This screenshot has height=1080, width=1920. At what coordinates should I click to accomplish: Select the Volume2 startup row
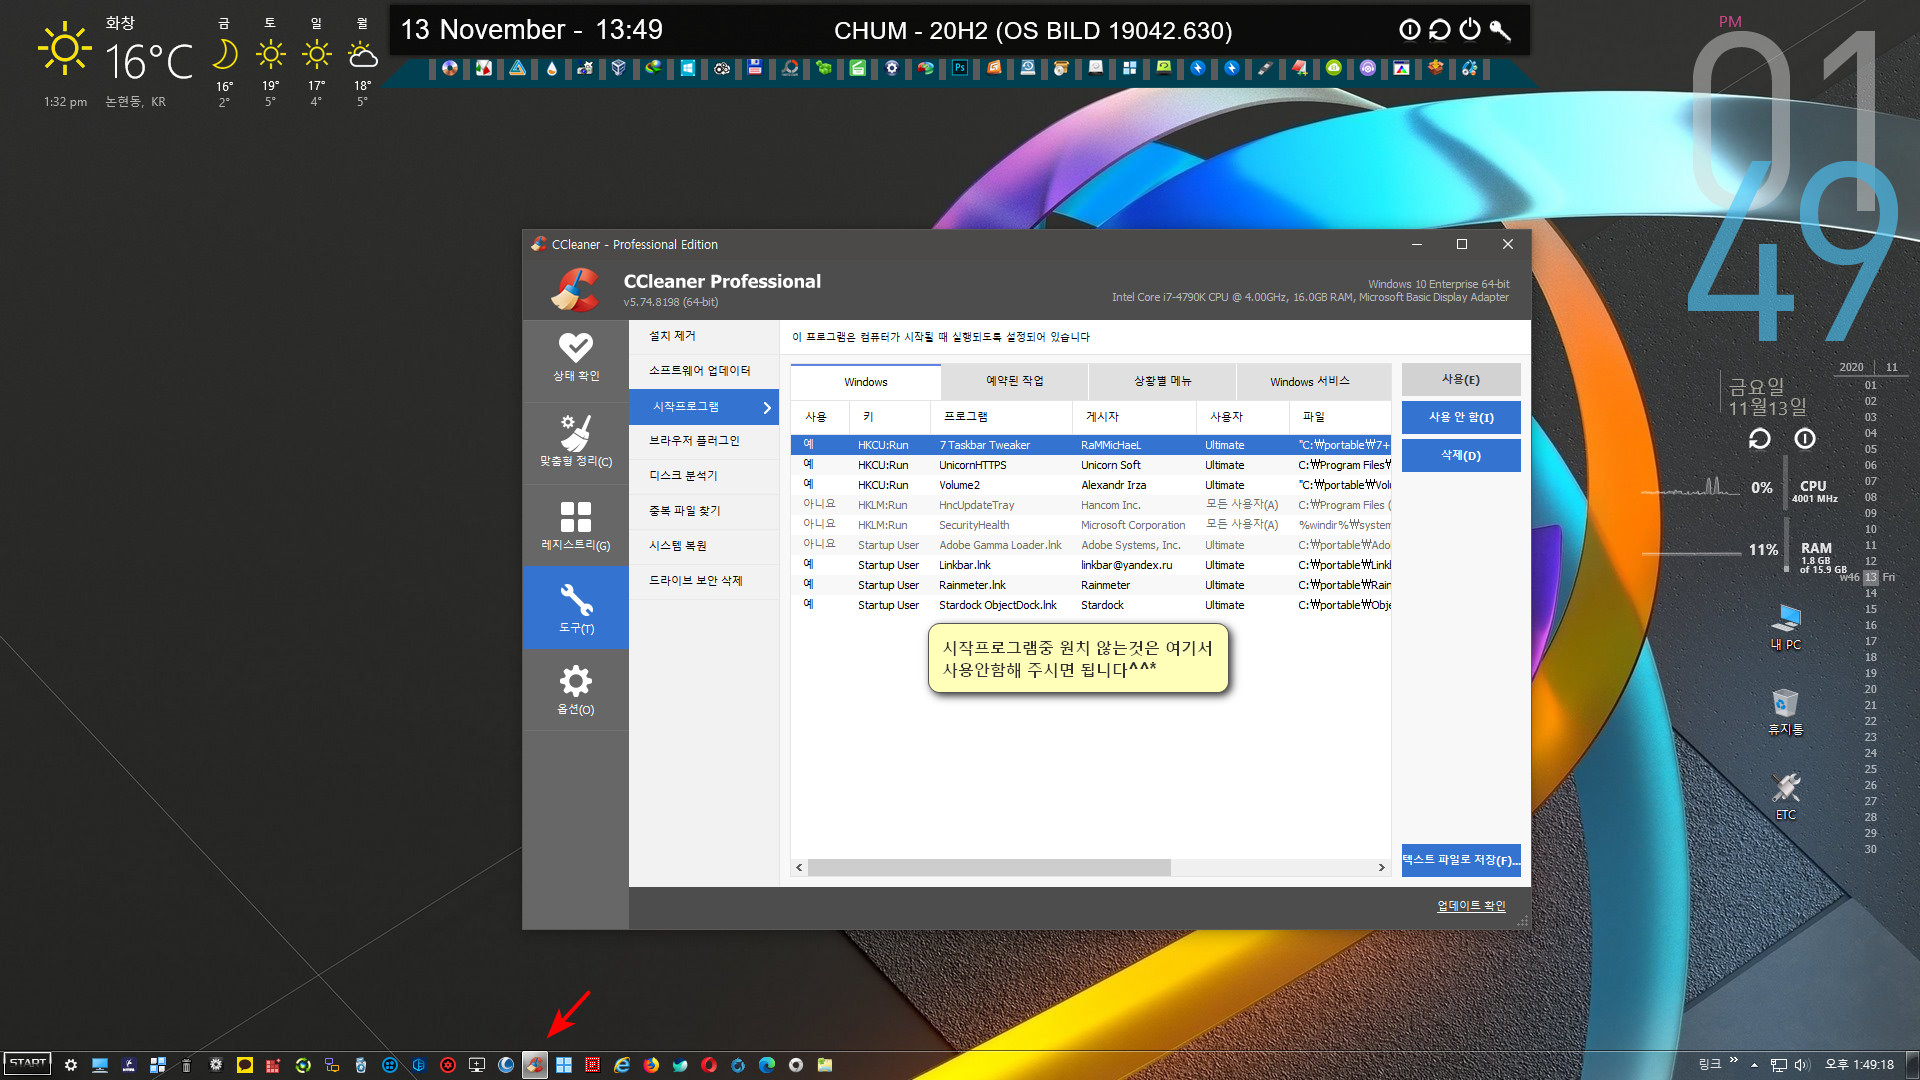(x=1091, y=485)
